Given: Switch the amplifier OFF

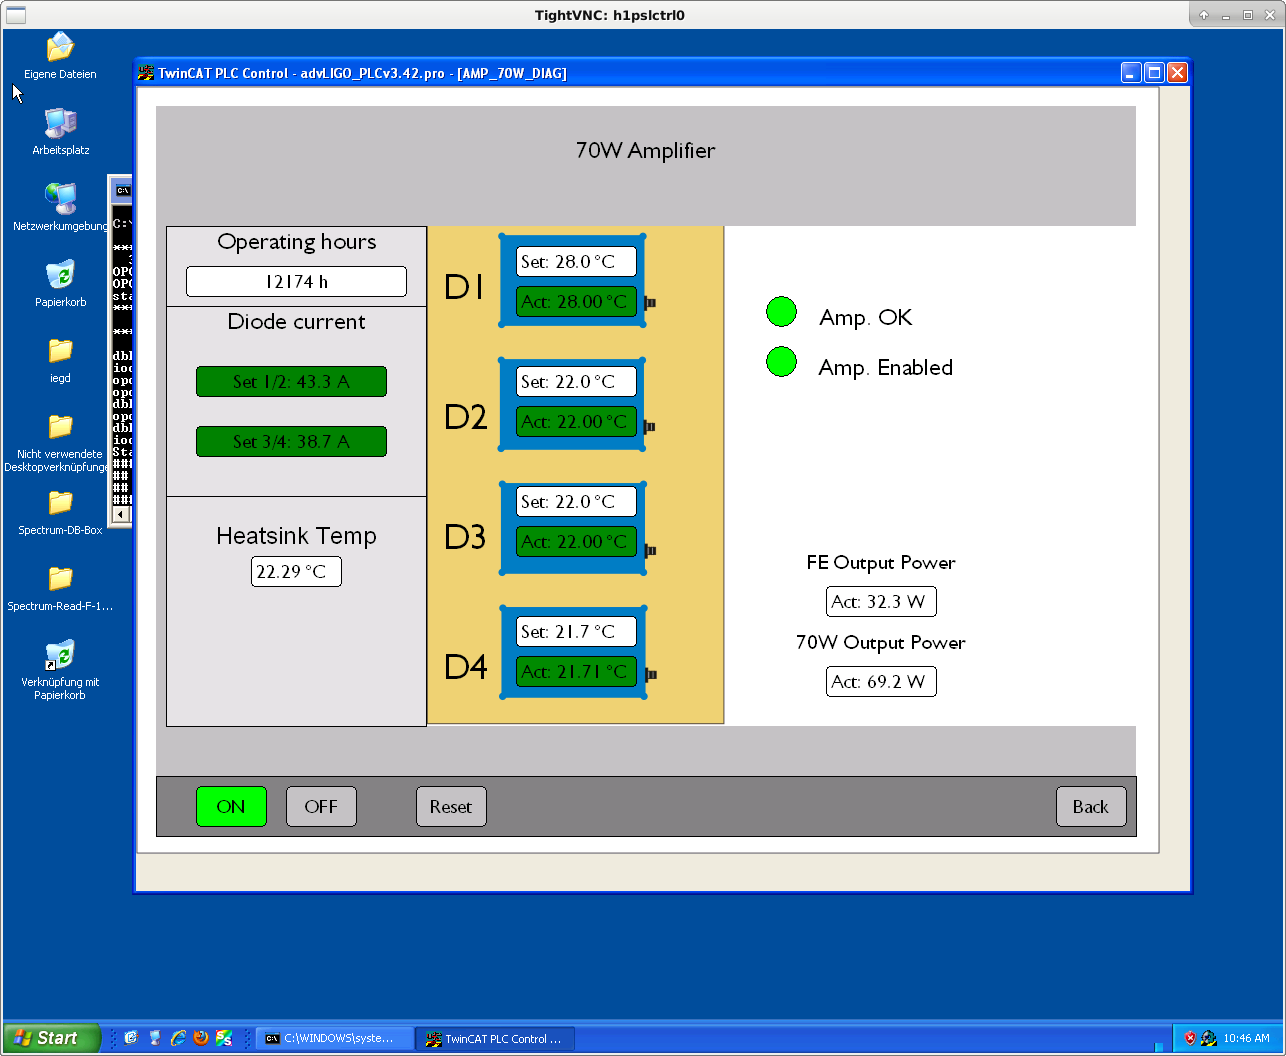Looking at the screenshot, I should point(321,807).
